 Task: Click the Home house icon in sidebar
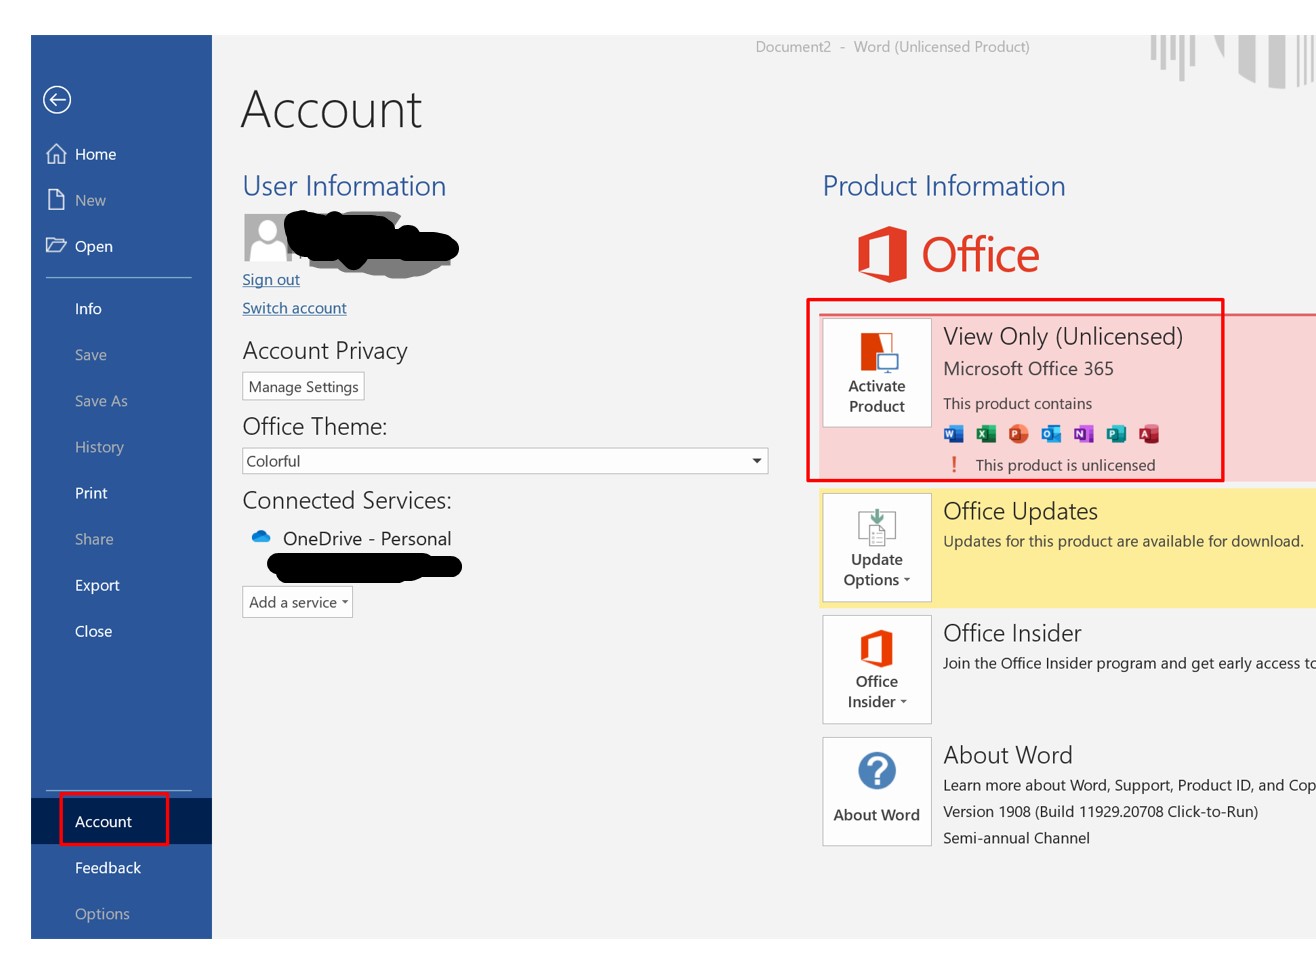click(56, 153)
